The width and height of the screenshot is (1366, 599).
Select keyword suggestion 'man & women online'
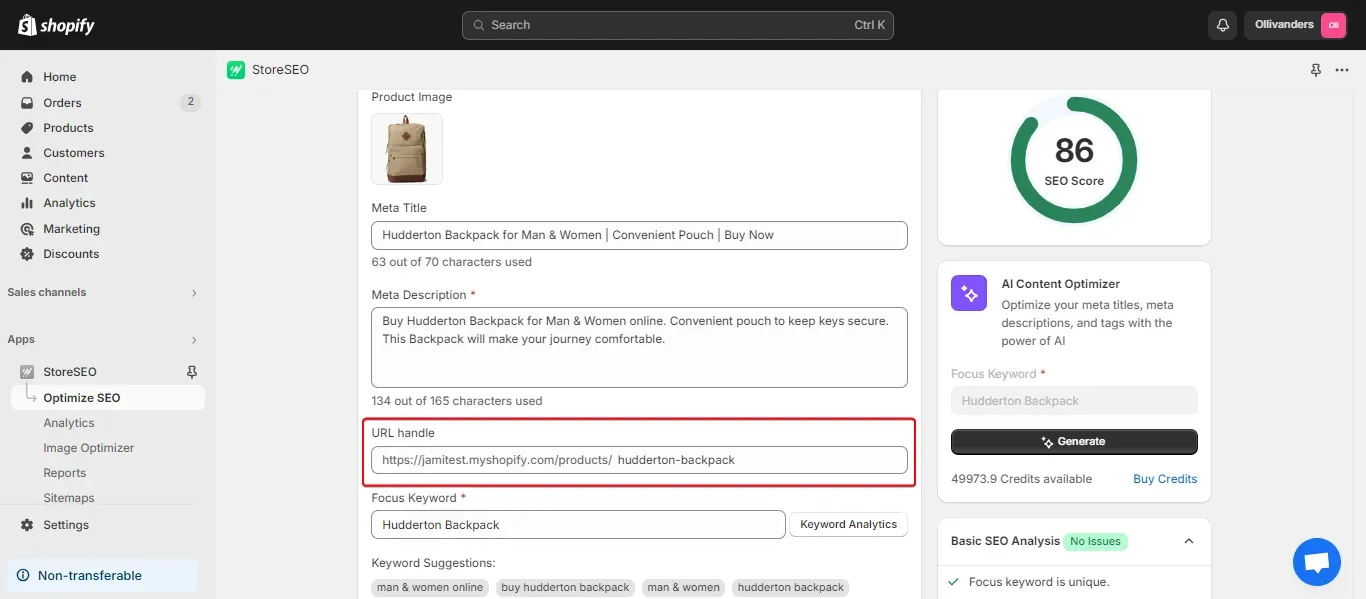[430, 588]
